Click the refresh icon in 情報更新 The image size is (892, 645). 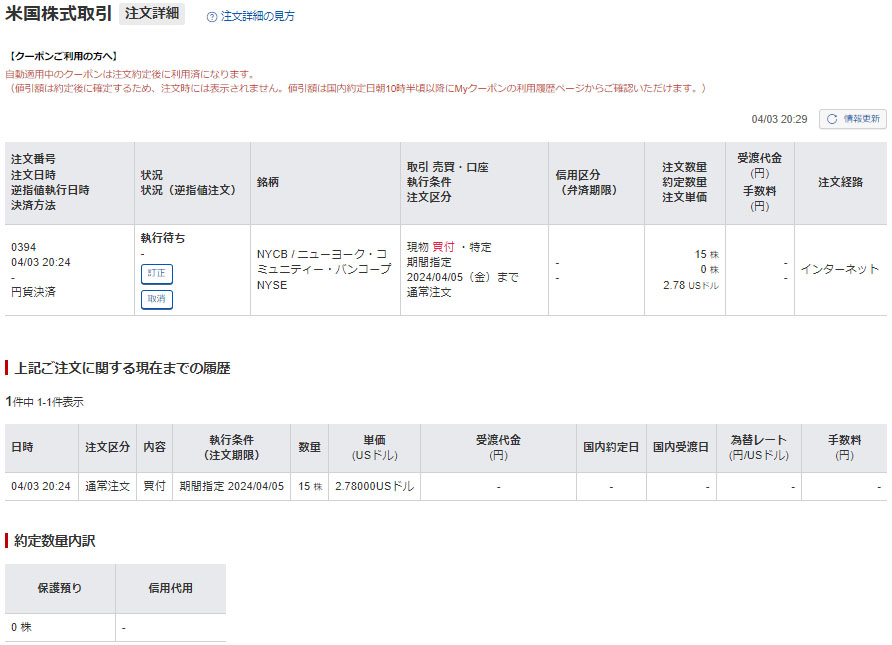(x=832, y=119)
